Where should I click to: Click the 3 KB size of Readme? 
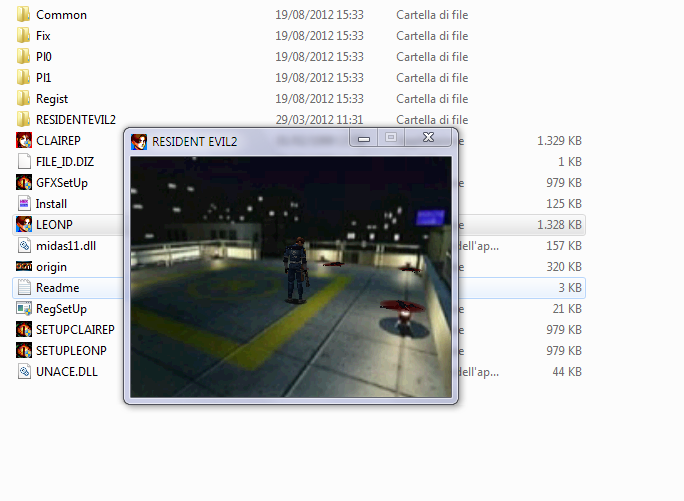570,288
